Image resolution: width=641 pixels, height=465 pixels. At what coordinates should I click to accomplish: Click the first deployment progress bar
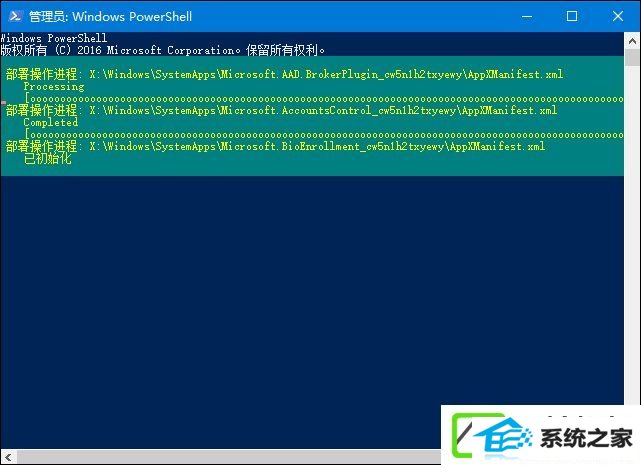point(324,99)
